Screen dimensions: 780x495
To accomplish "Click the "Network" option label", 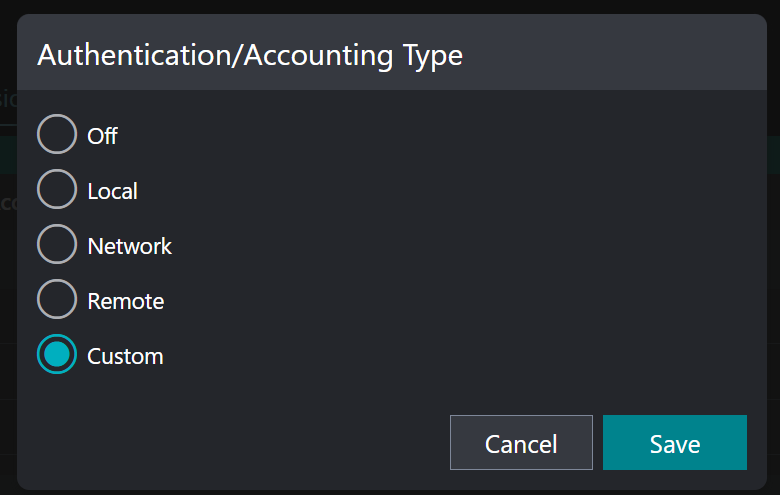I will click(x=129, y=245).
